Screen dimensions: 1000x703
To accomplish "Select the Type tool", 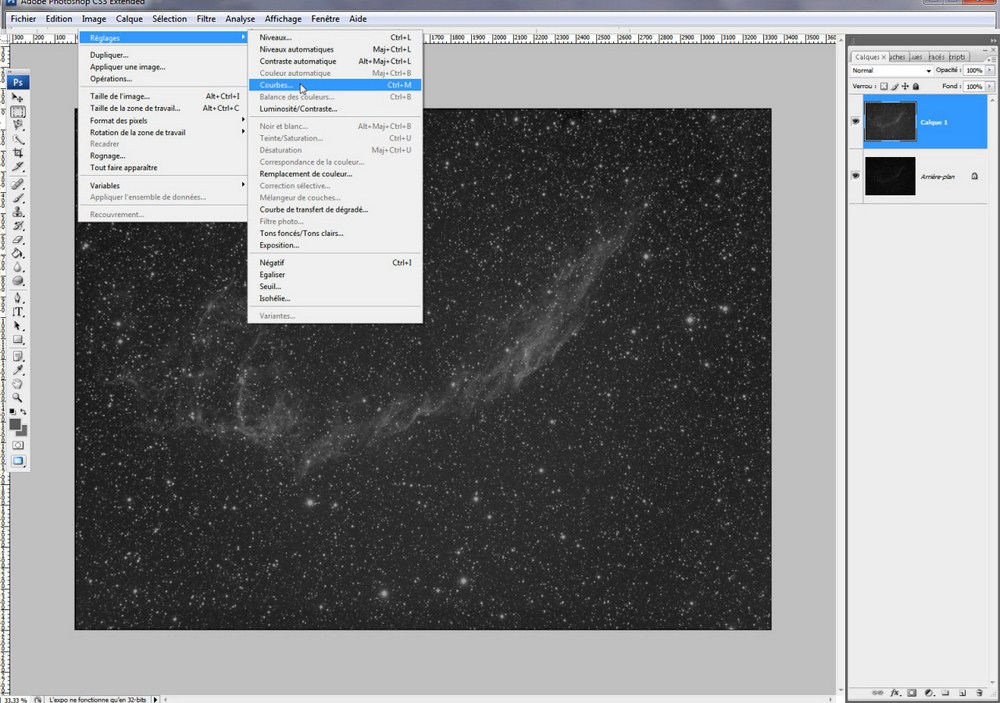I will point(18,312).
